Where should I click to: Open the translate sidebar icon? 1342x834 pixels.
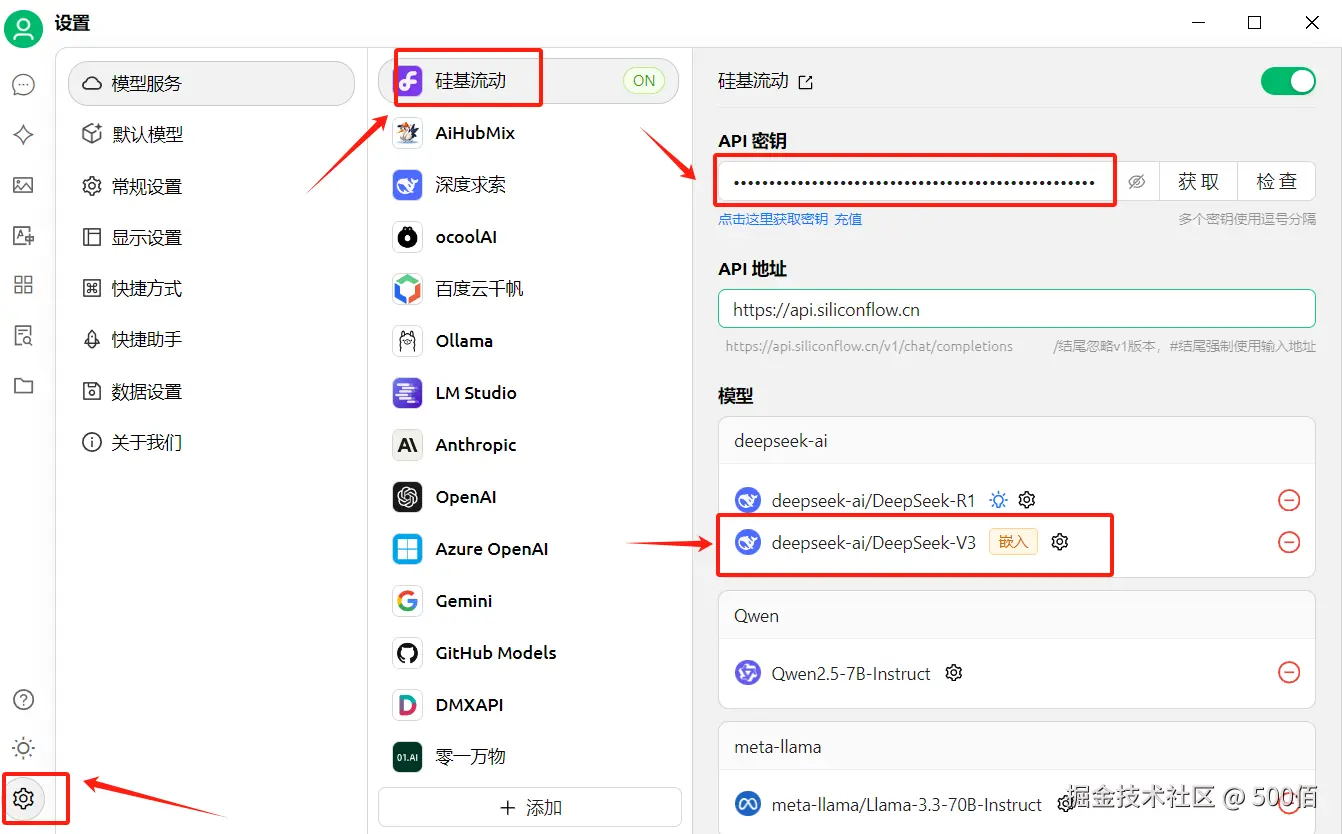click(23, 236)
